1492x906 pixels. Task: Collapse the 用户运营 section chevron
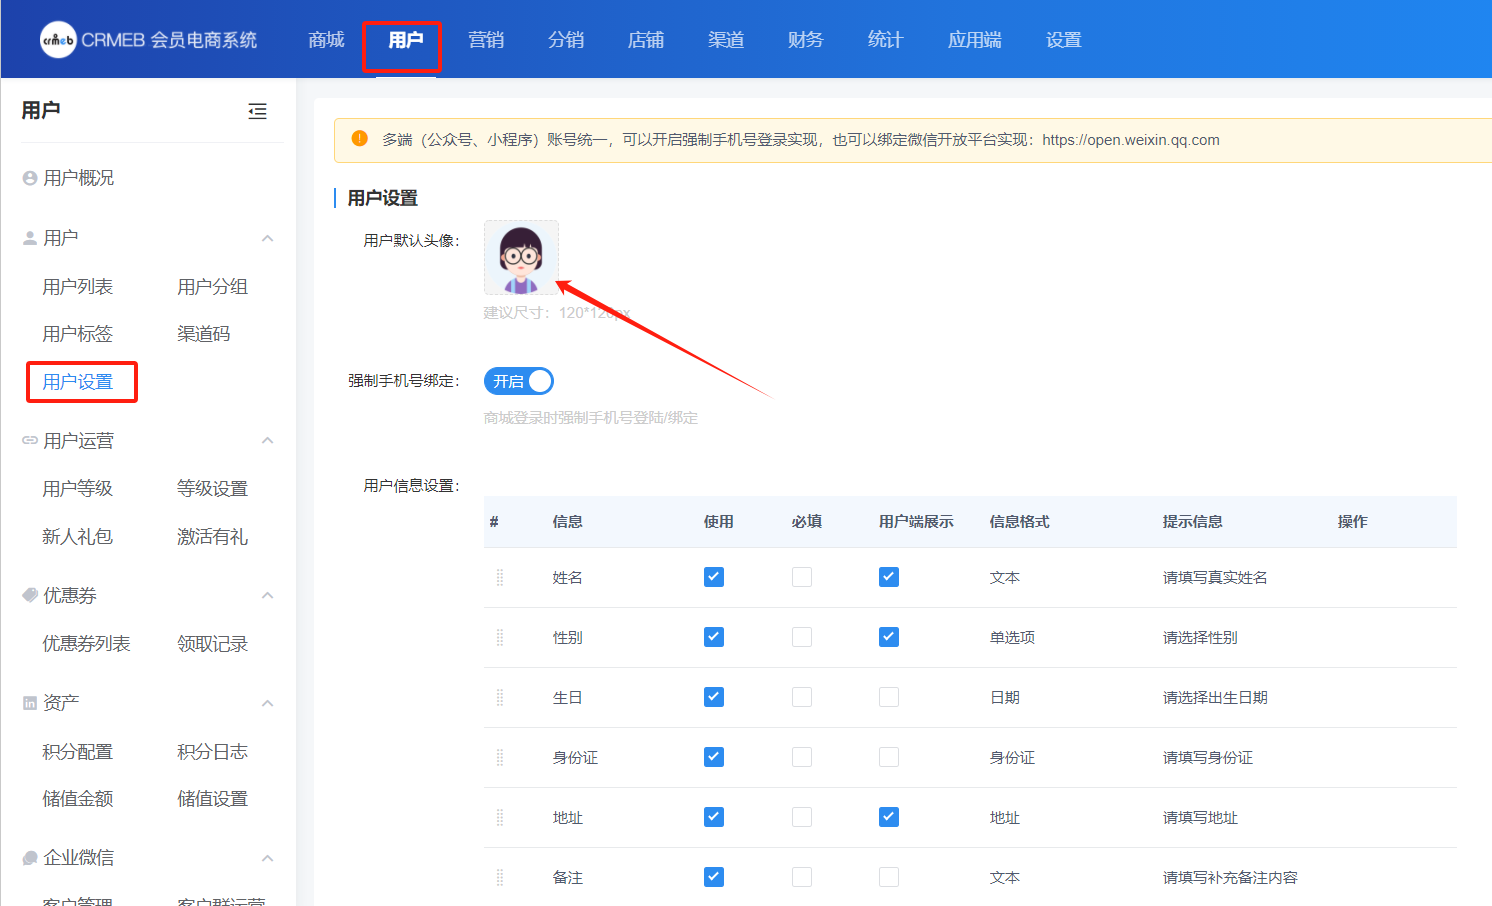tap(267, 441)
